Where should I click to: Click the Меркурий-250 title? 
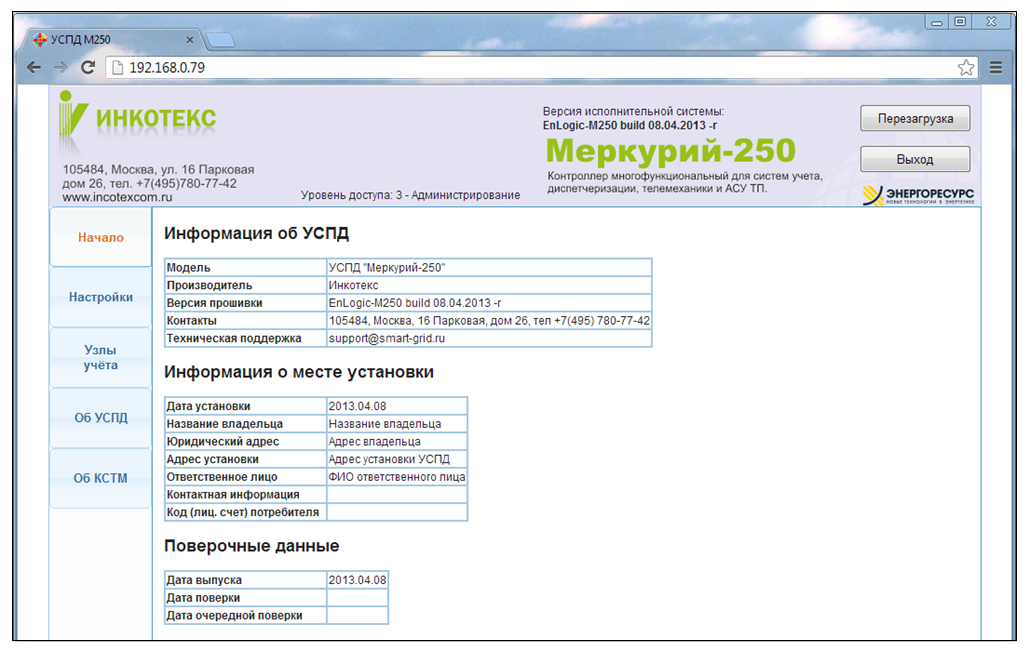670,151
